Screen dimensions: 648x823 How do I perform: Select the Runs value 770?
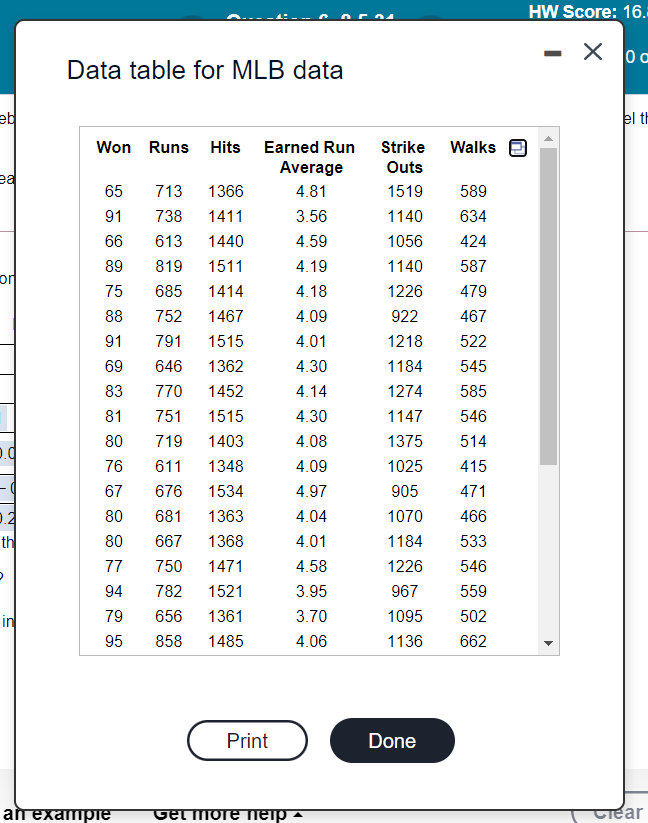[x=168, y=392]
